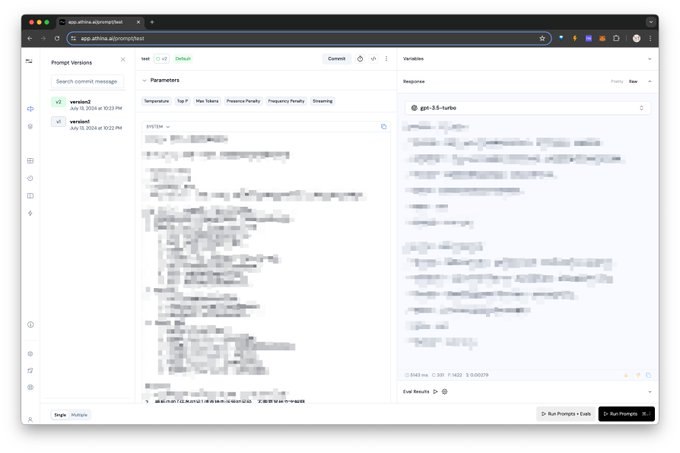Select Raw response view
680x453 pixels.
pos(633,81)
